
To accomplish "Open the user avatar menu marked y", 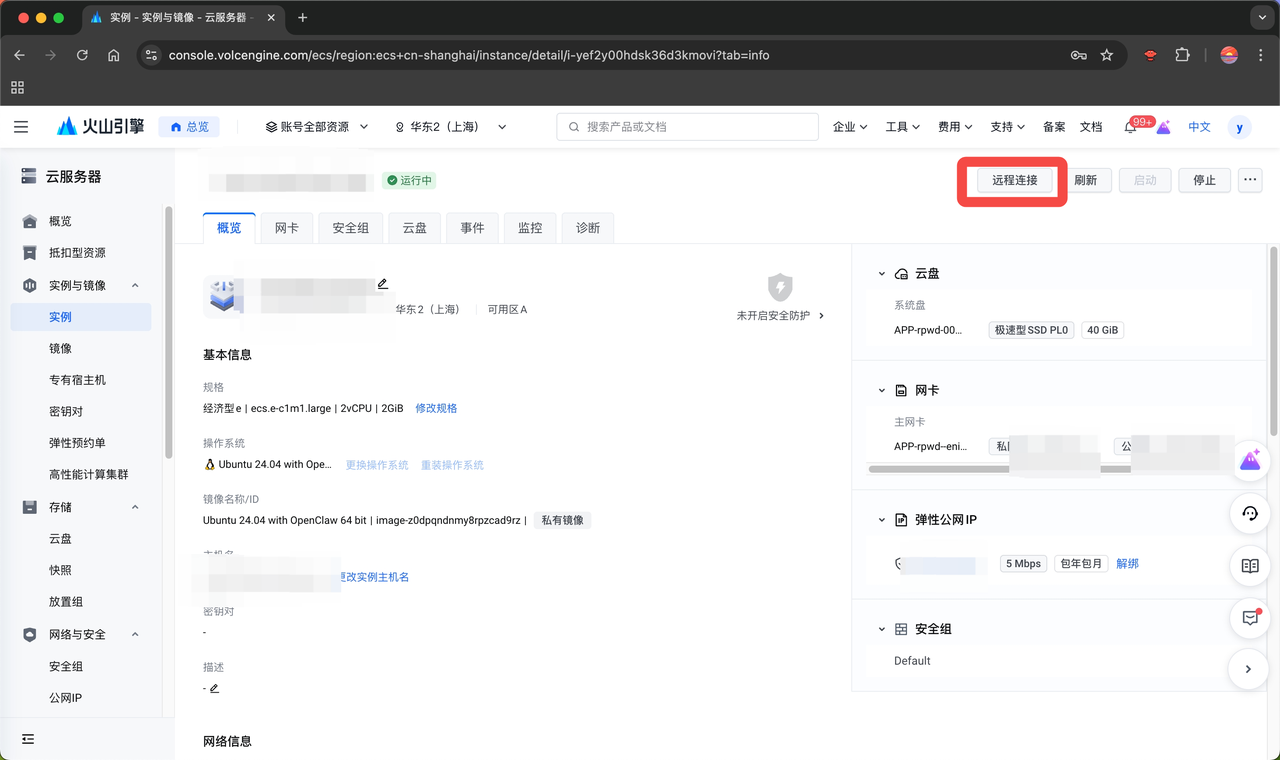I will click(x=1239, y=126).
